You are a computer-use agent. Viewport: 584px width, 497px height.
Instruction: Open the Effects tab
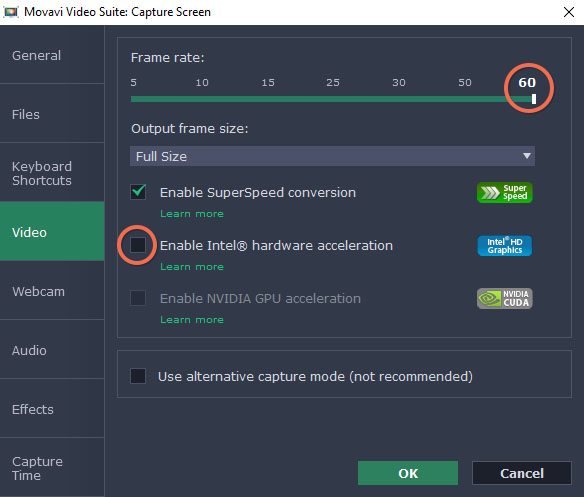(x=52, y=409)
